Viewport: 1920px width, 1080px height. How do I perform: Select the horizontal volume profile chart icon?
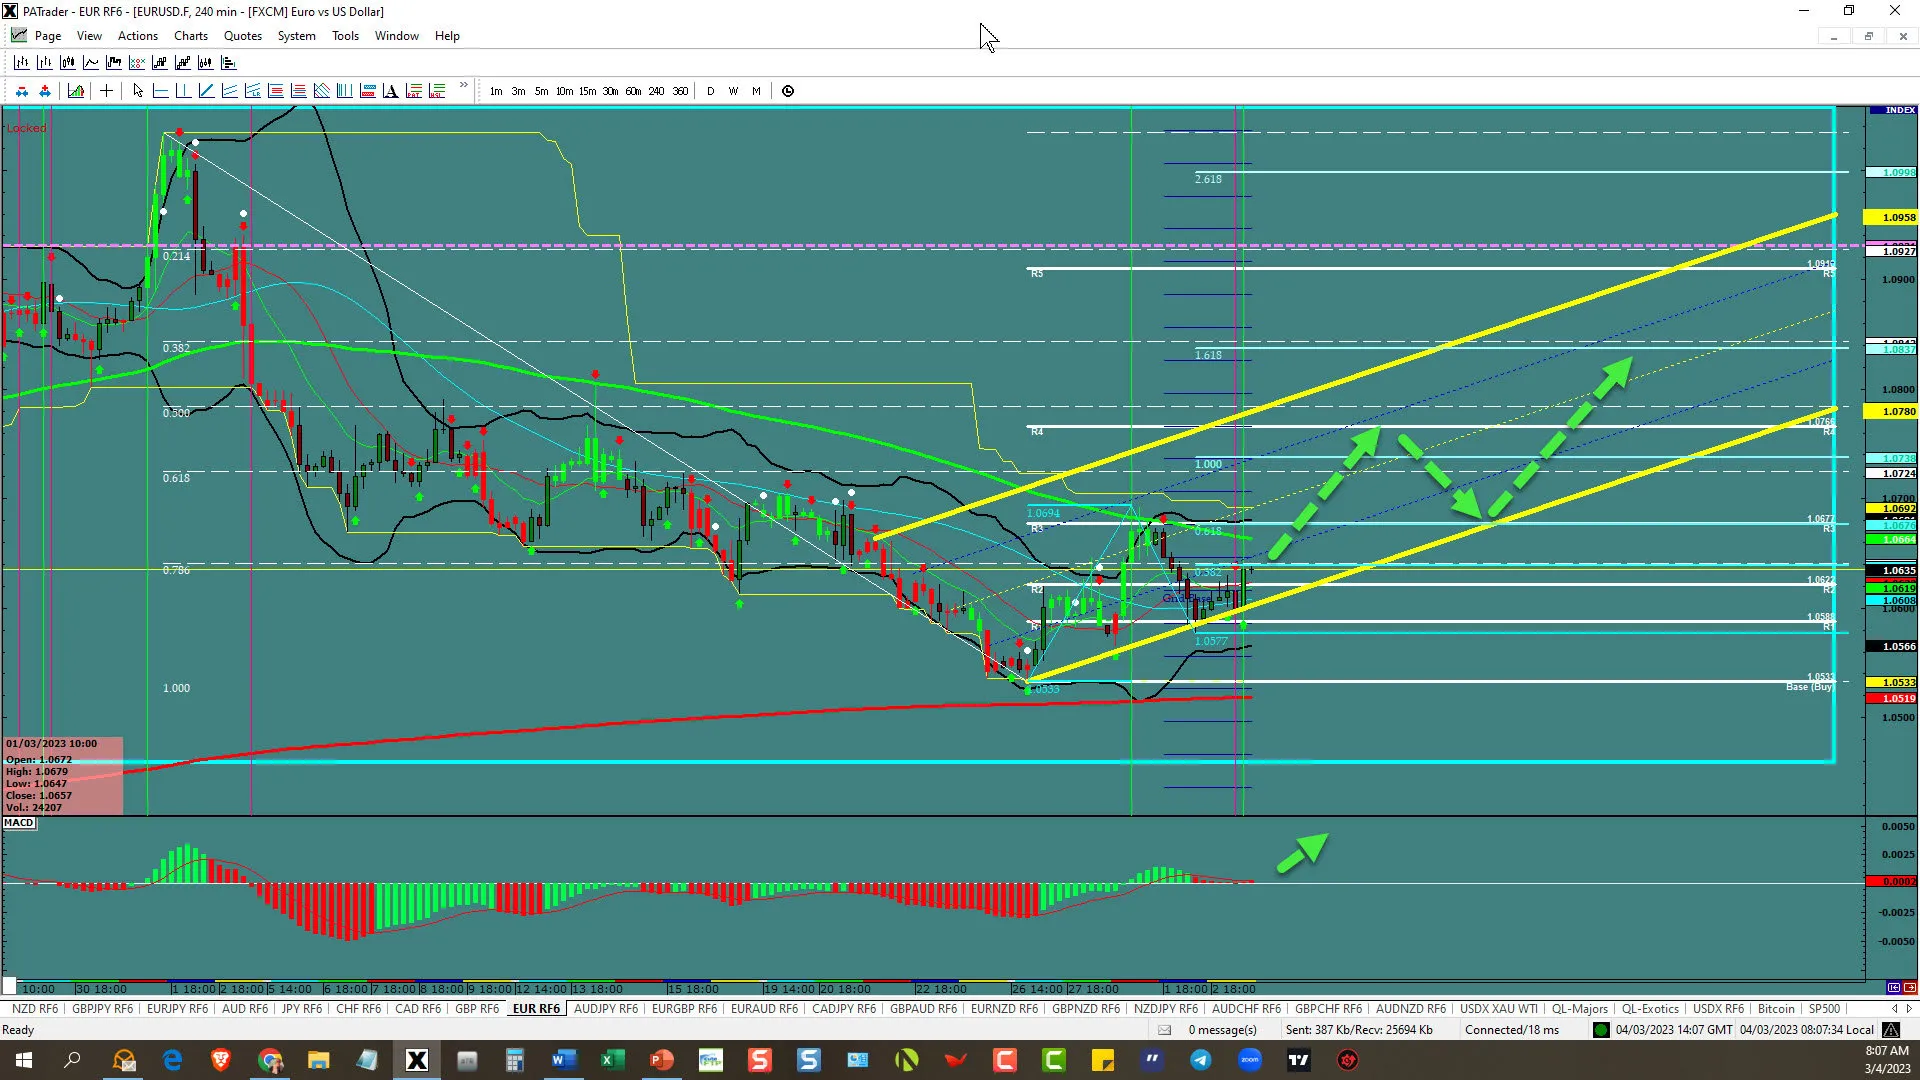(x=228, y=62)
